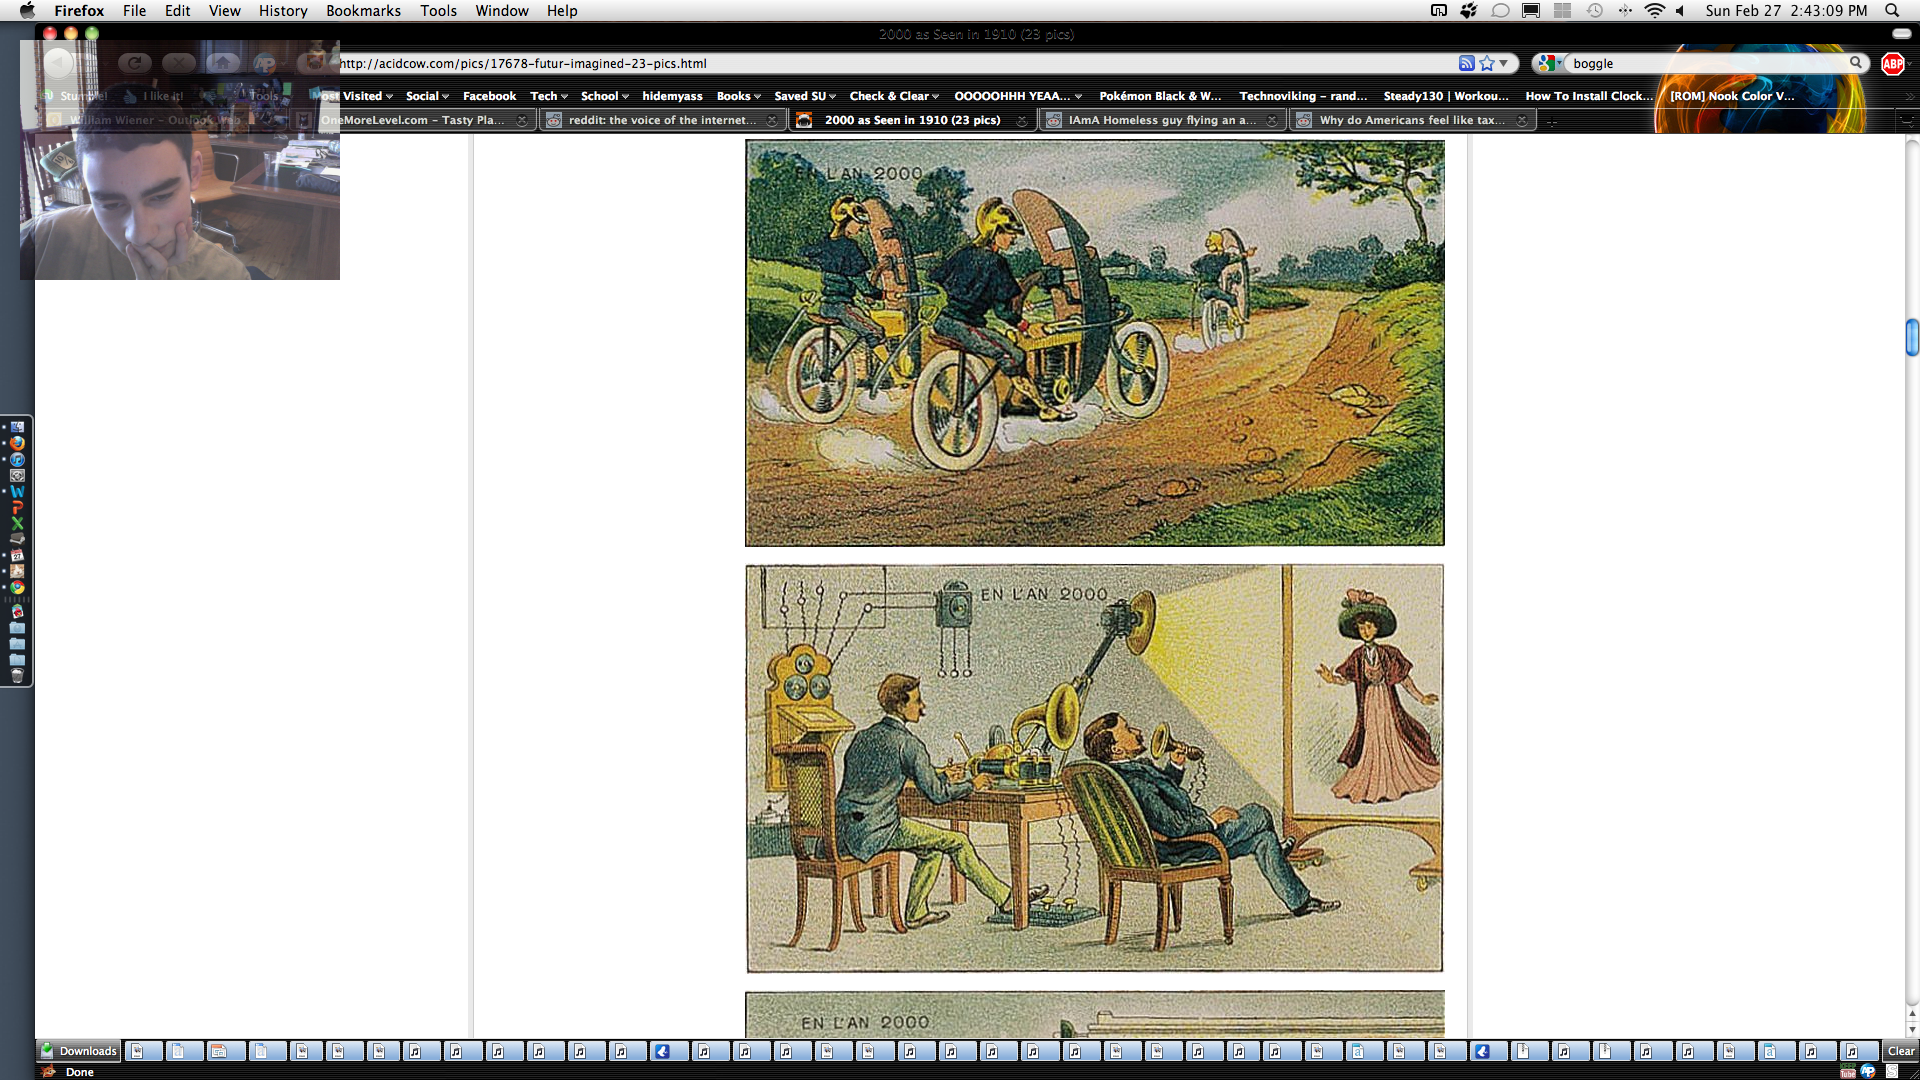Image resolution: width=1920 pixels, height=1080 pixels.
Task: Open the Adblock Plus ABP icon
Action: pyautogui.click(x=1892, y=63)
